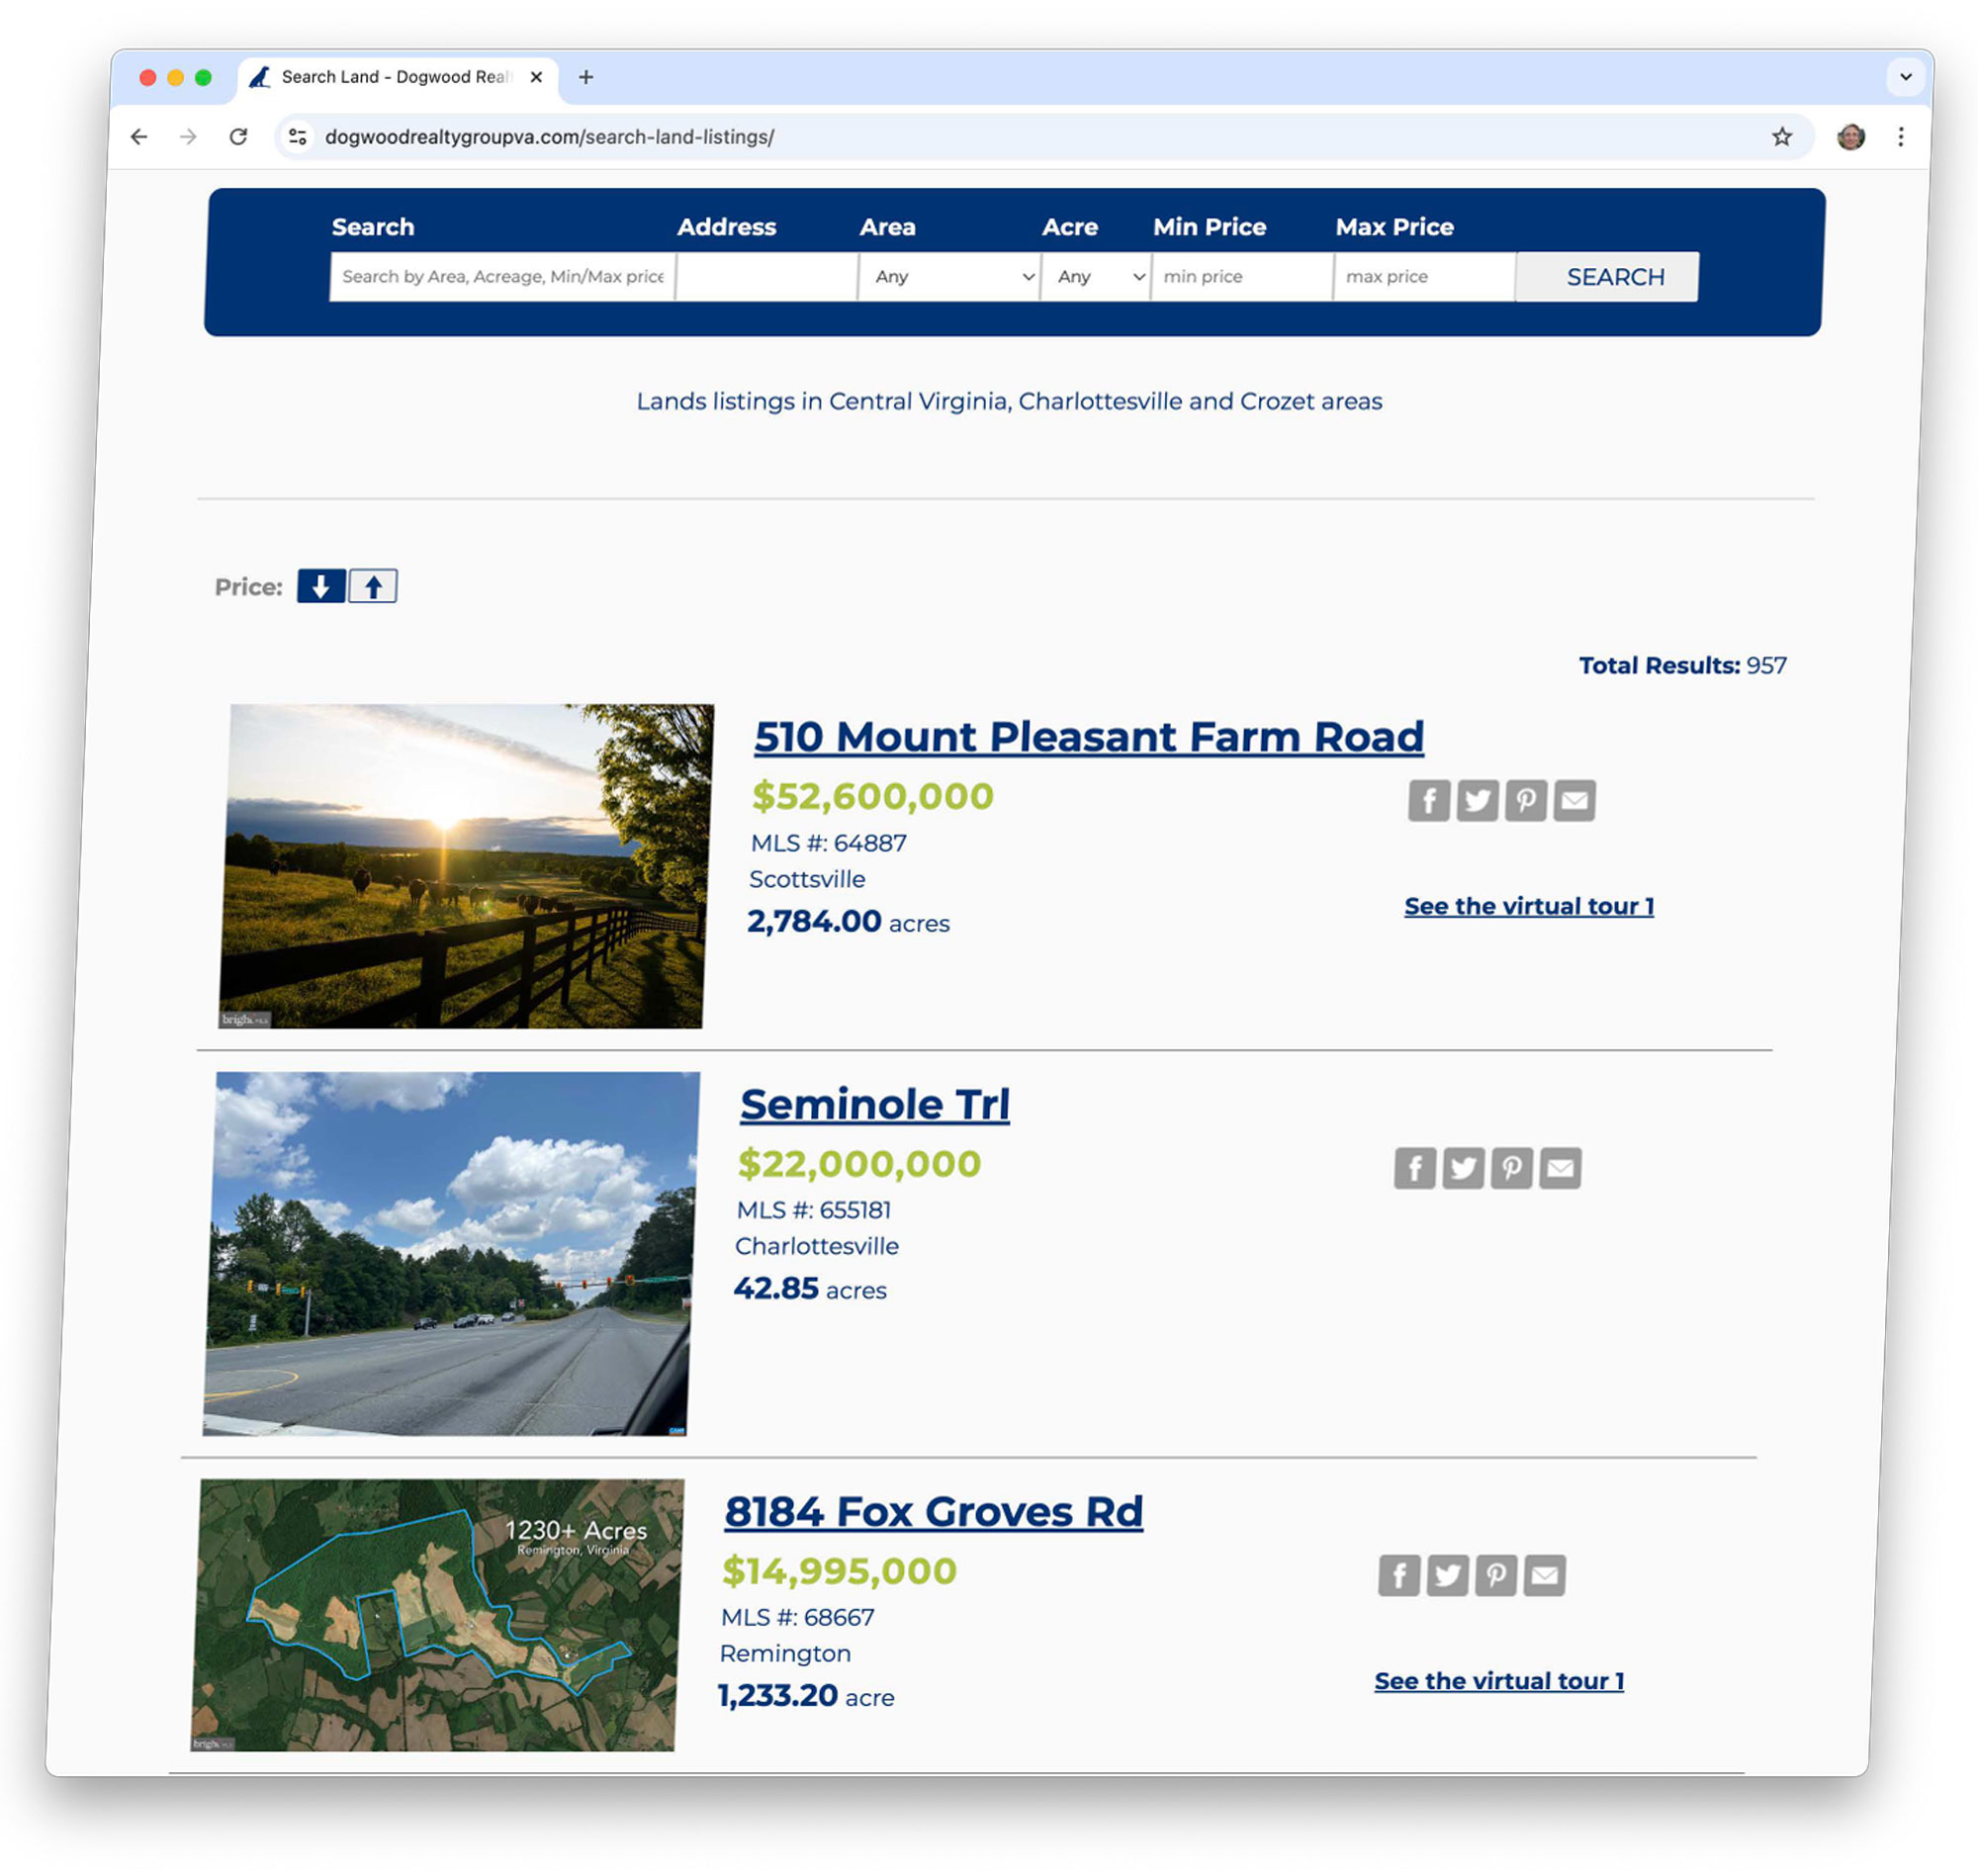Bookmark this page with the star icon

[x=1781, y=137]
